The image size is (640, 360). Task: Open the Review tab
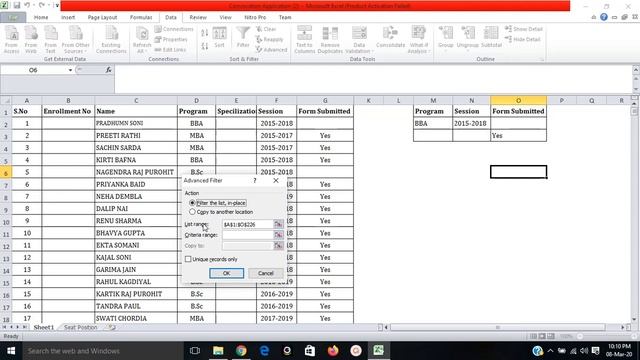[198, 18]
